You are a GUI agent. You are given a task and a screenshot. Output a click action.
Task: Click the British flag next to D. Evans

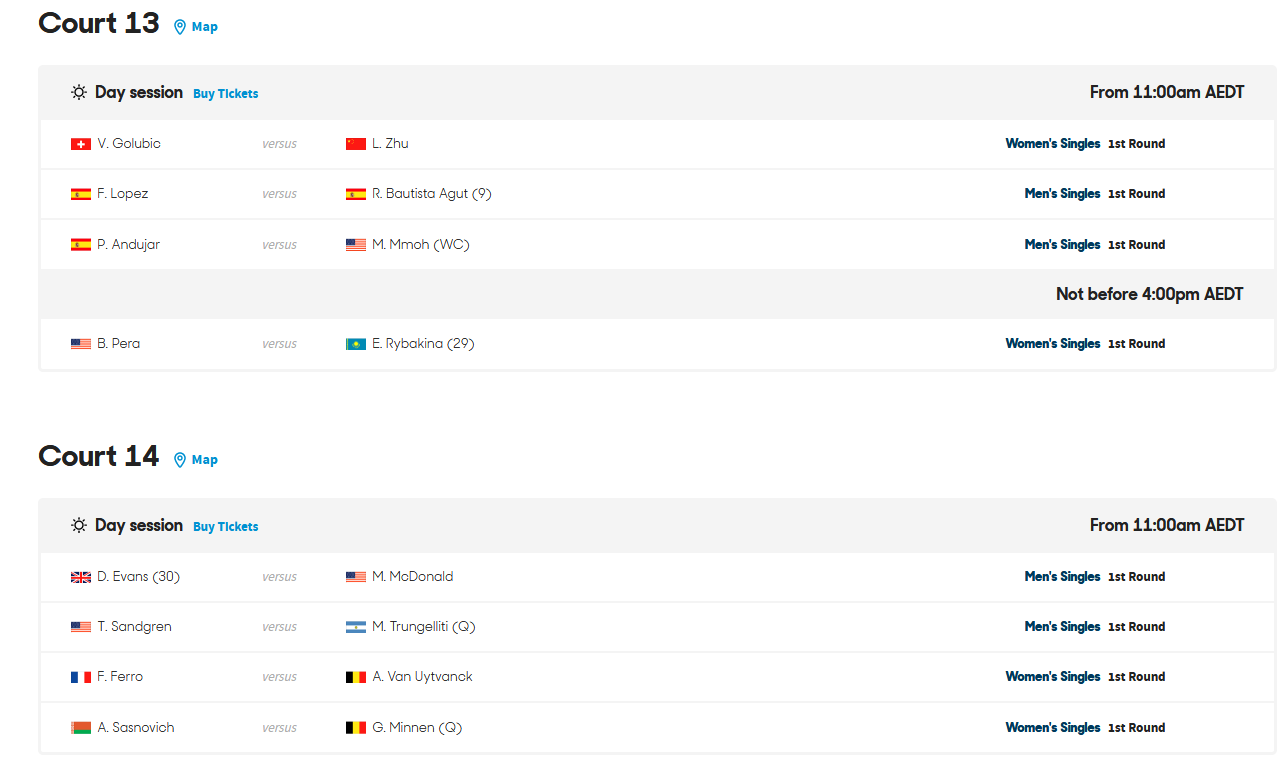point(81,577)
